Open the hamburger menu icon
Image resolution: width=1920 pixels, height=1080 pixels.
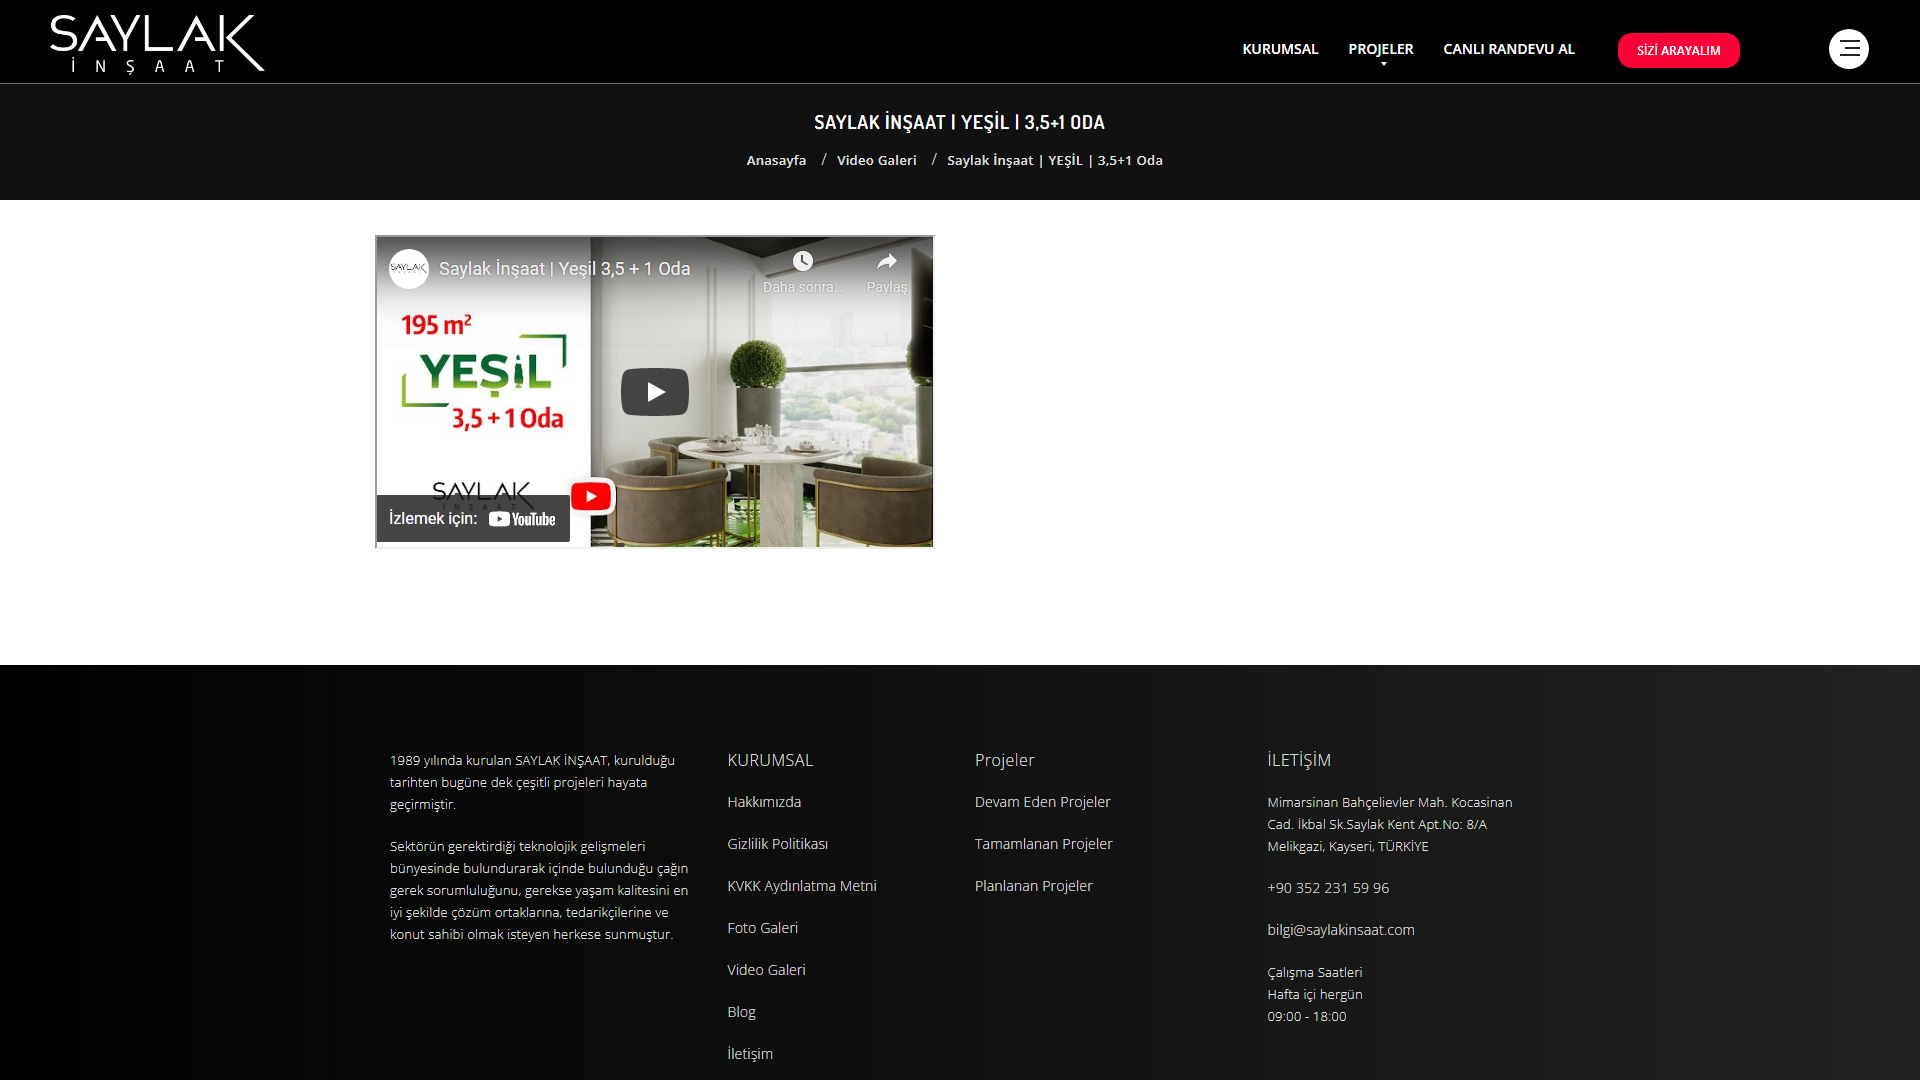coord(1848,49)
